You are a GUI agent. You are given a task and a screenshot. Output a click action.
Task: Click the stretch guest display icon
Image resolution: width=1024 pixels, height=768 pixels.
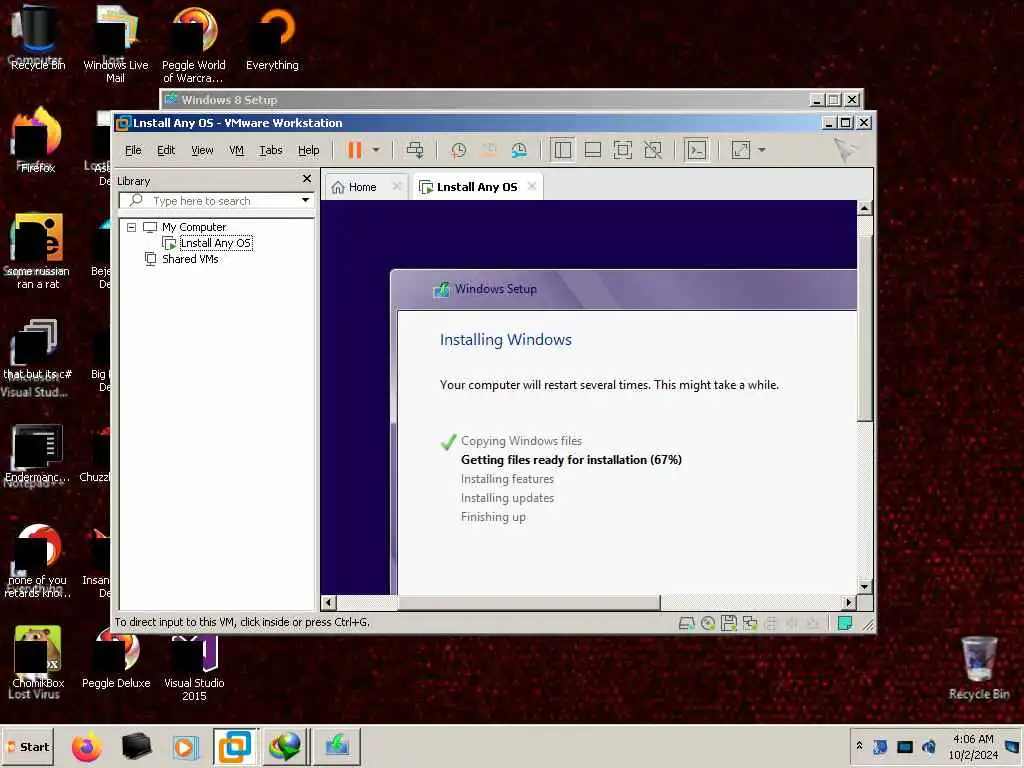click(x=741, y=150)
